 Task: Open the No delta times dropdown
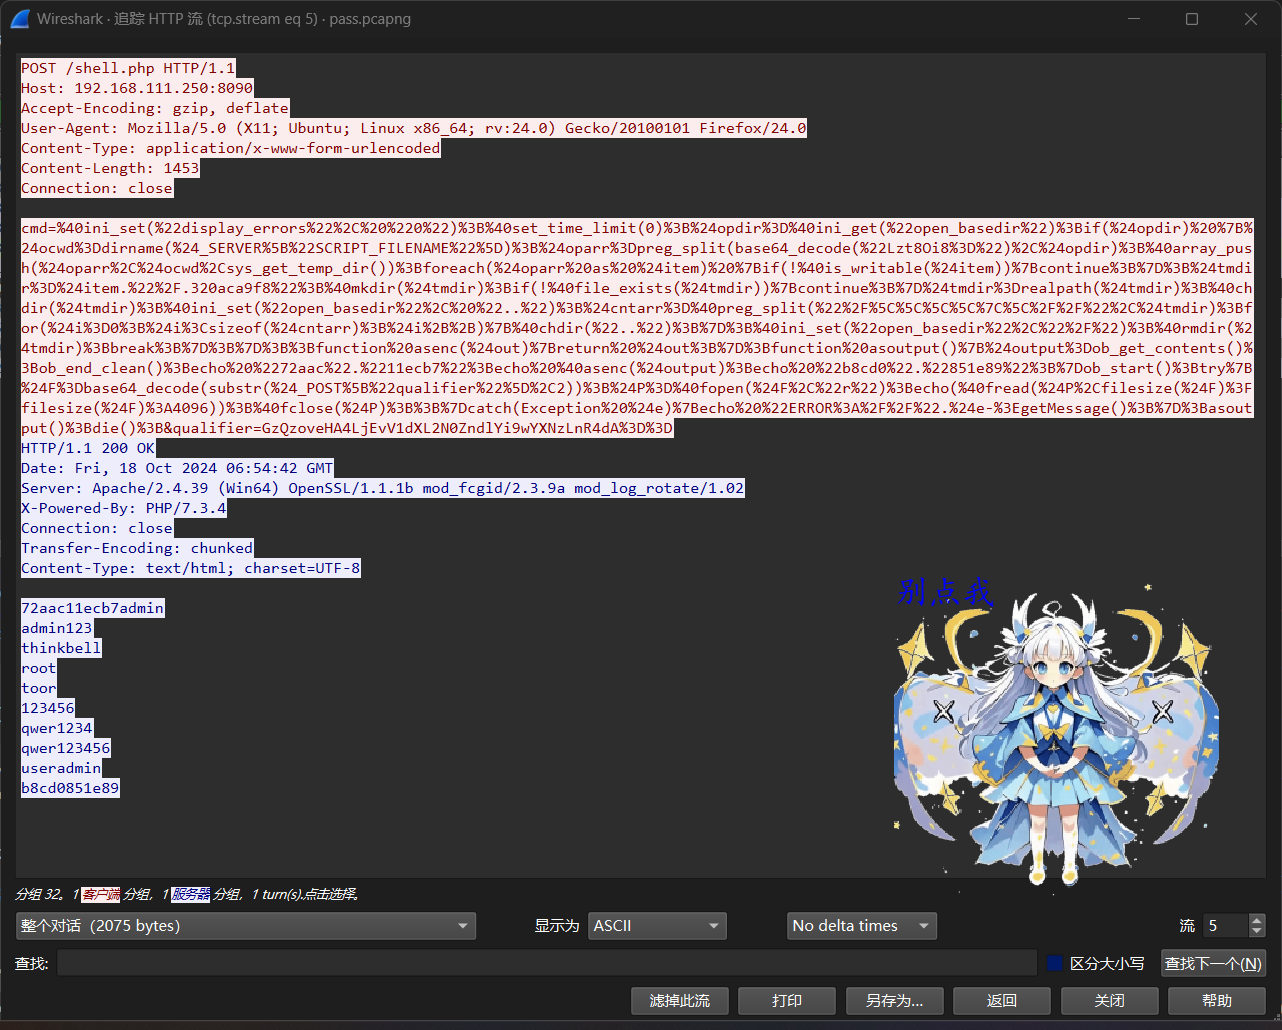862,926
